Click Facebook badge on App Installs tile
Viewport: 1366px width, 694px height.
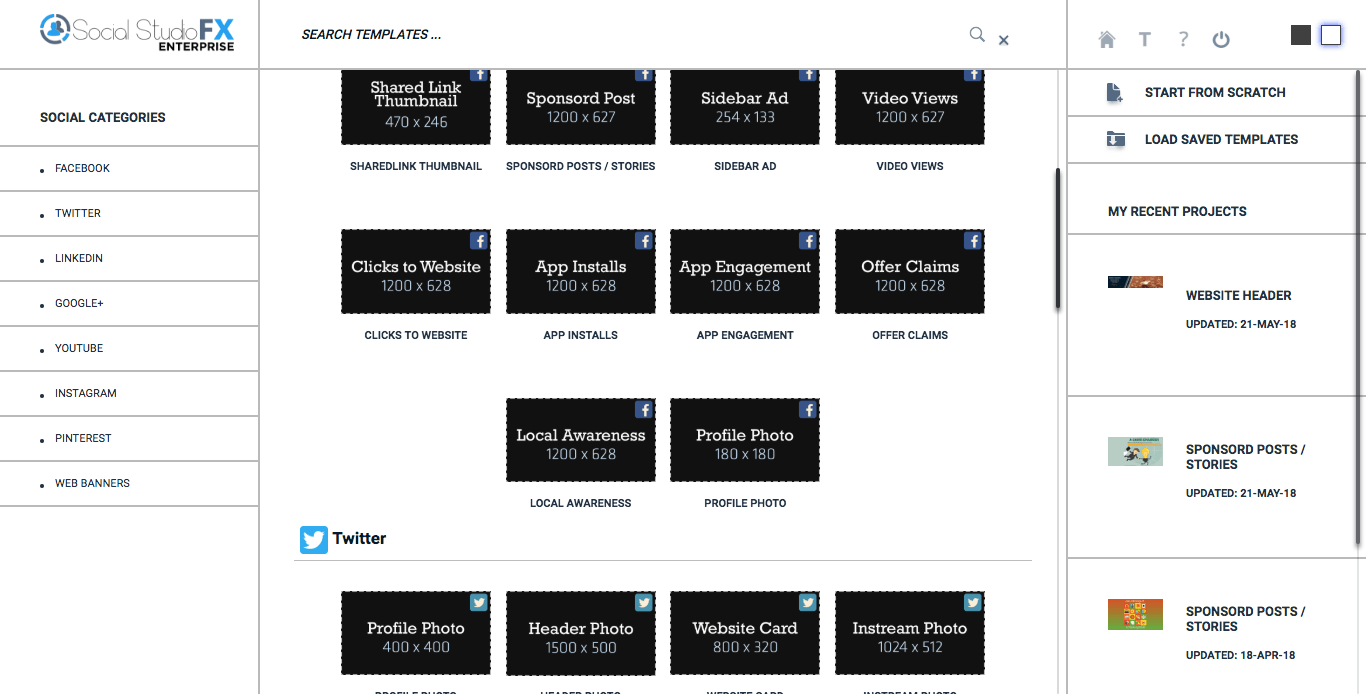644,241
